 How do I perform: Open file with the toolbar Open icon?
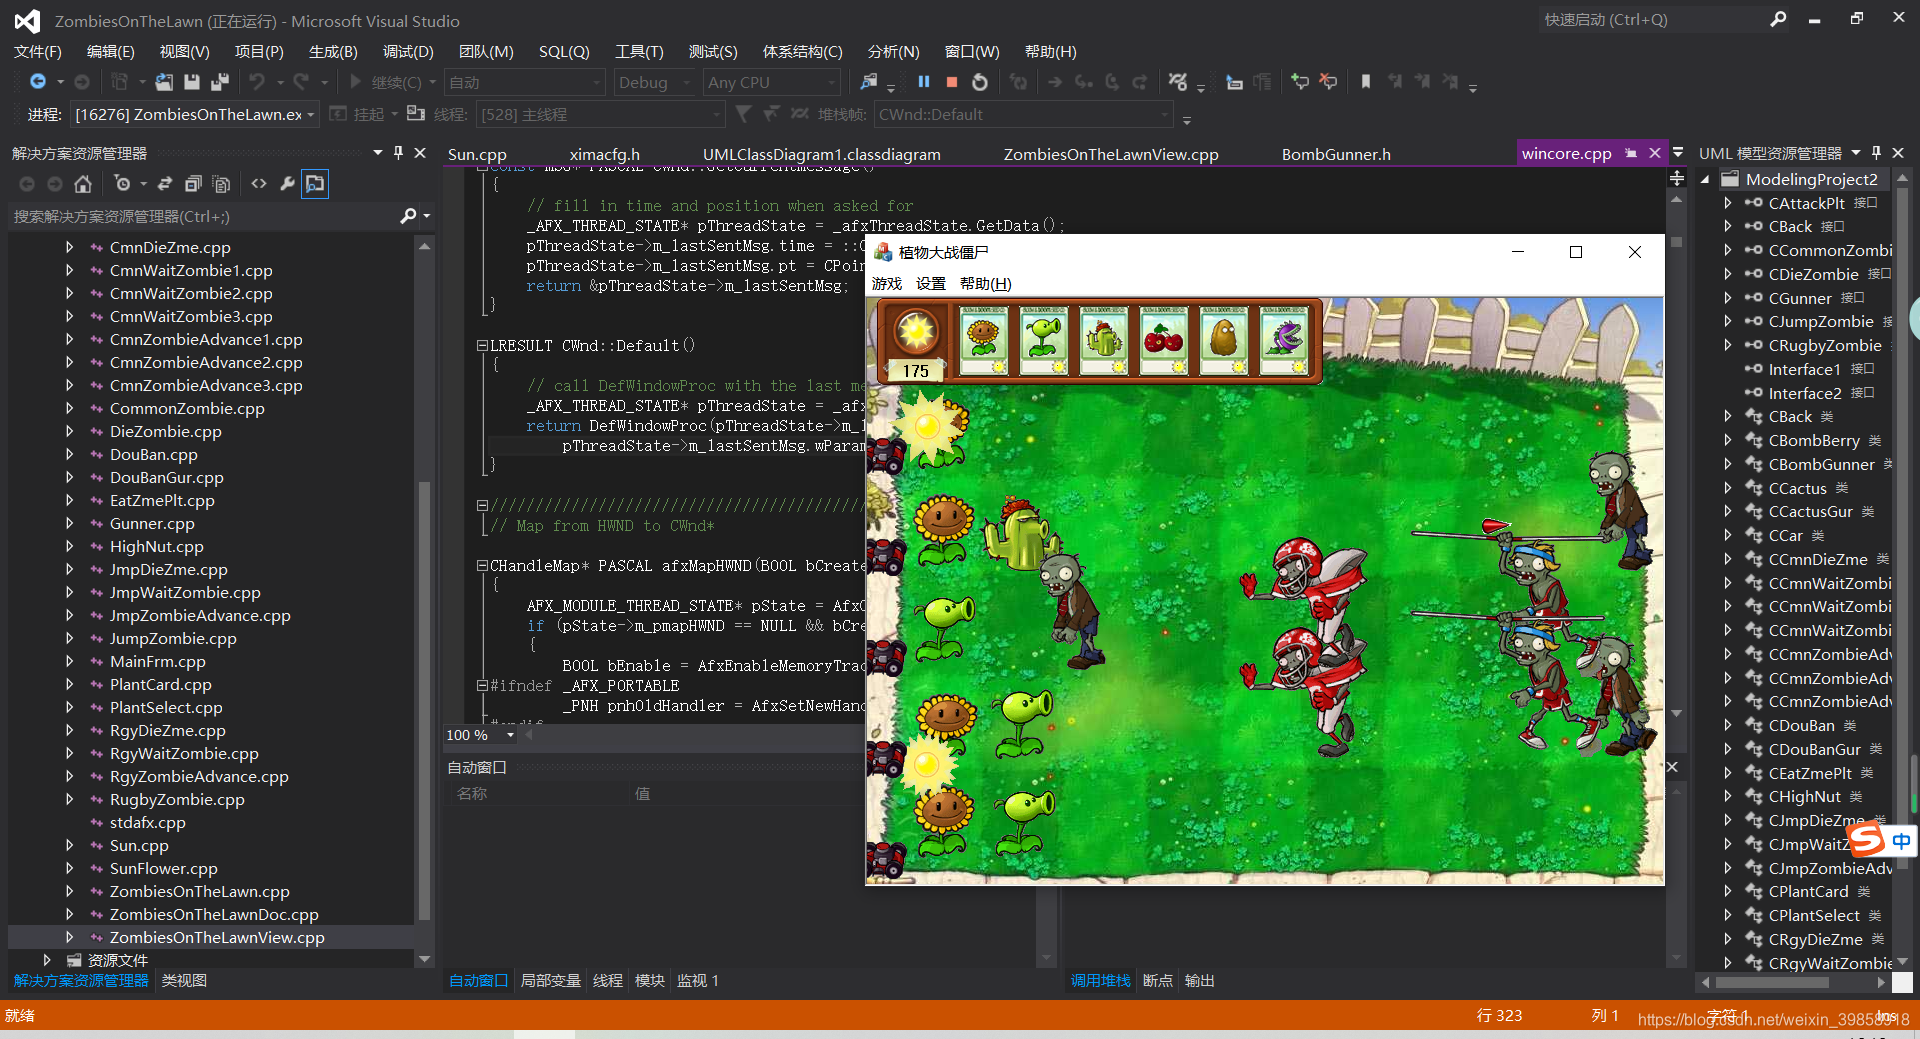164,82
